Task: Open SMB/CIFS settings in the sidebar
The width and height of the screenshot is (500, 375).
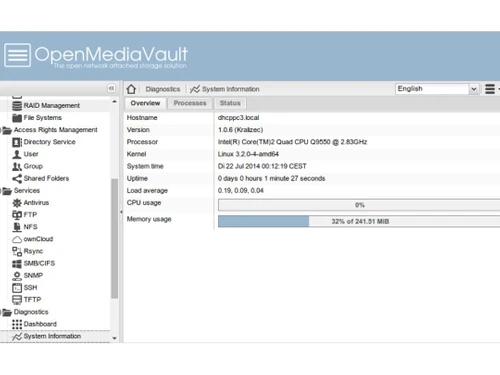Action: [39, 263]
